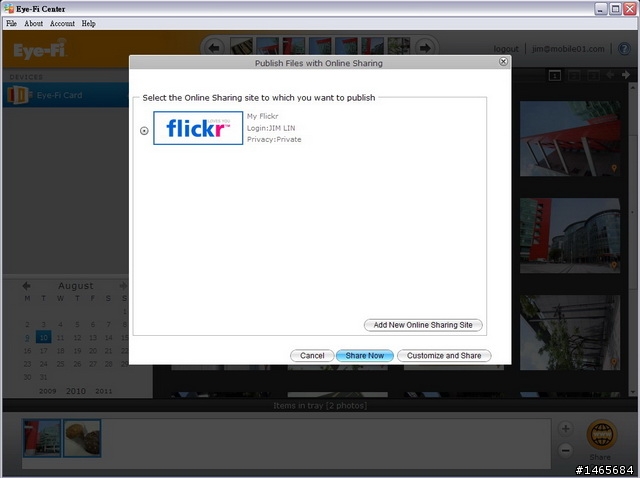This screenshot has width=640, height=478.
Task: Click Add New Online Sharing Site
Action: [x=423, y=325]
